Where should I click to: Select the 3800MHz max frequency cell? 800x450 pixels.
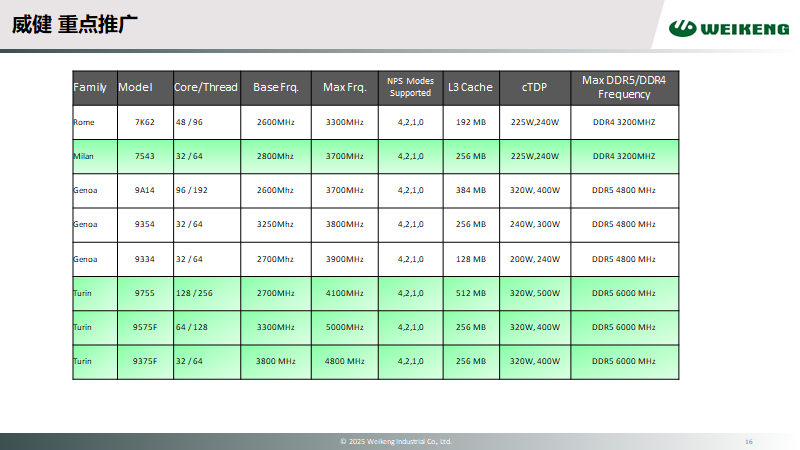point(344,224)
